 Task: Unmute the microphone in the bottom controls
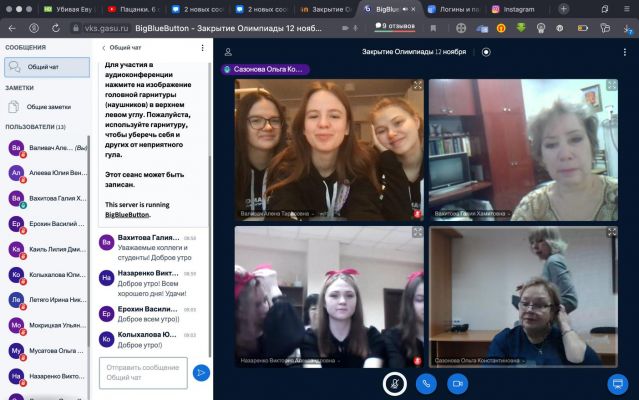pyautogui.click(x=394, y=384)
